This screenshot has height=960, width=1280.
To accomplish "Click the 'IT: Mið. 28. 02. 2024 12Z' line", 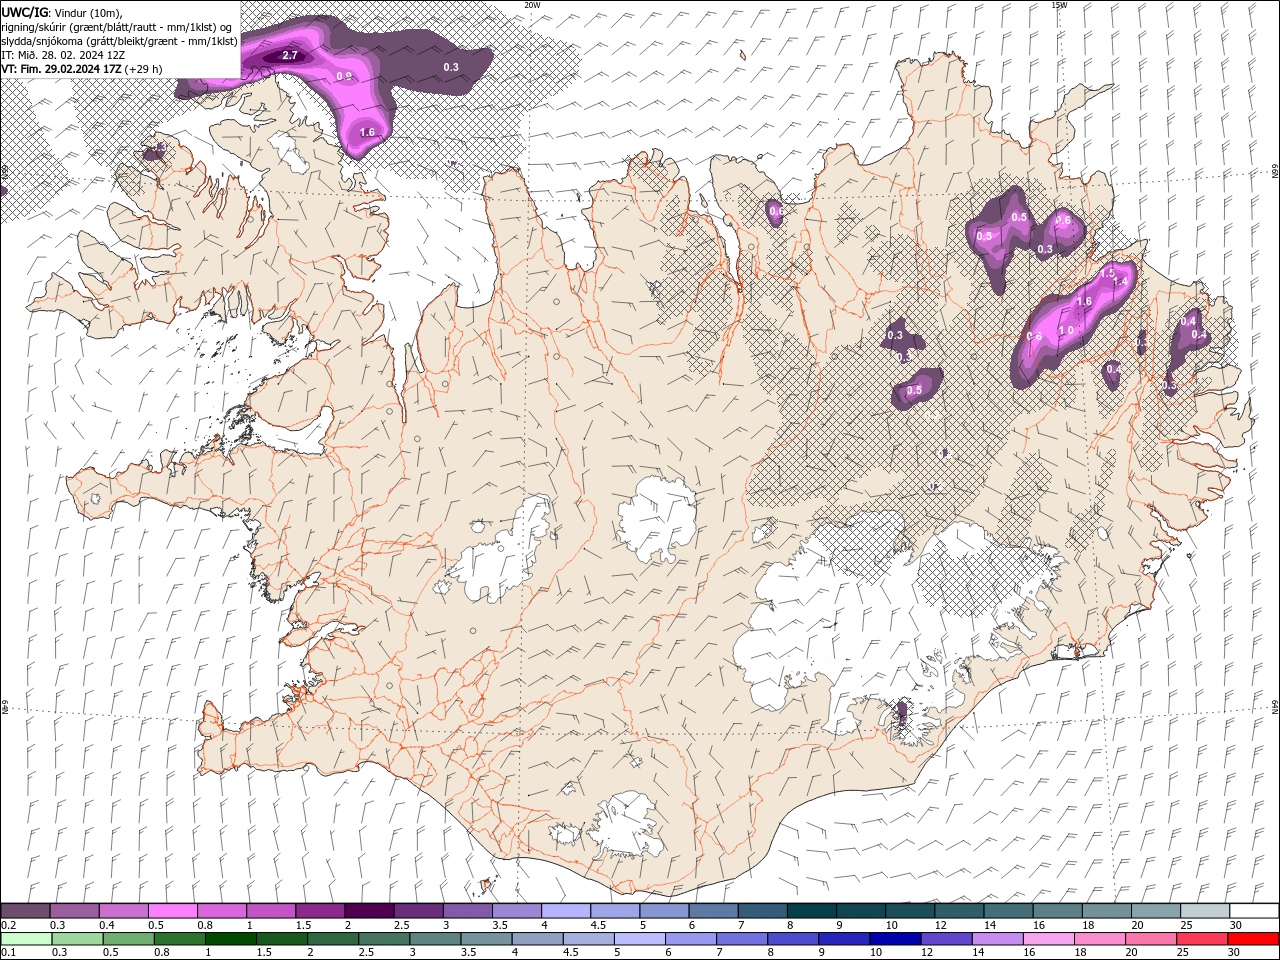I will pos(63,55).
